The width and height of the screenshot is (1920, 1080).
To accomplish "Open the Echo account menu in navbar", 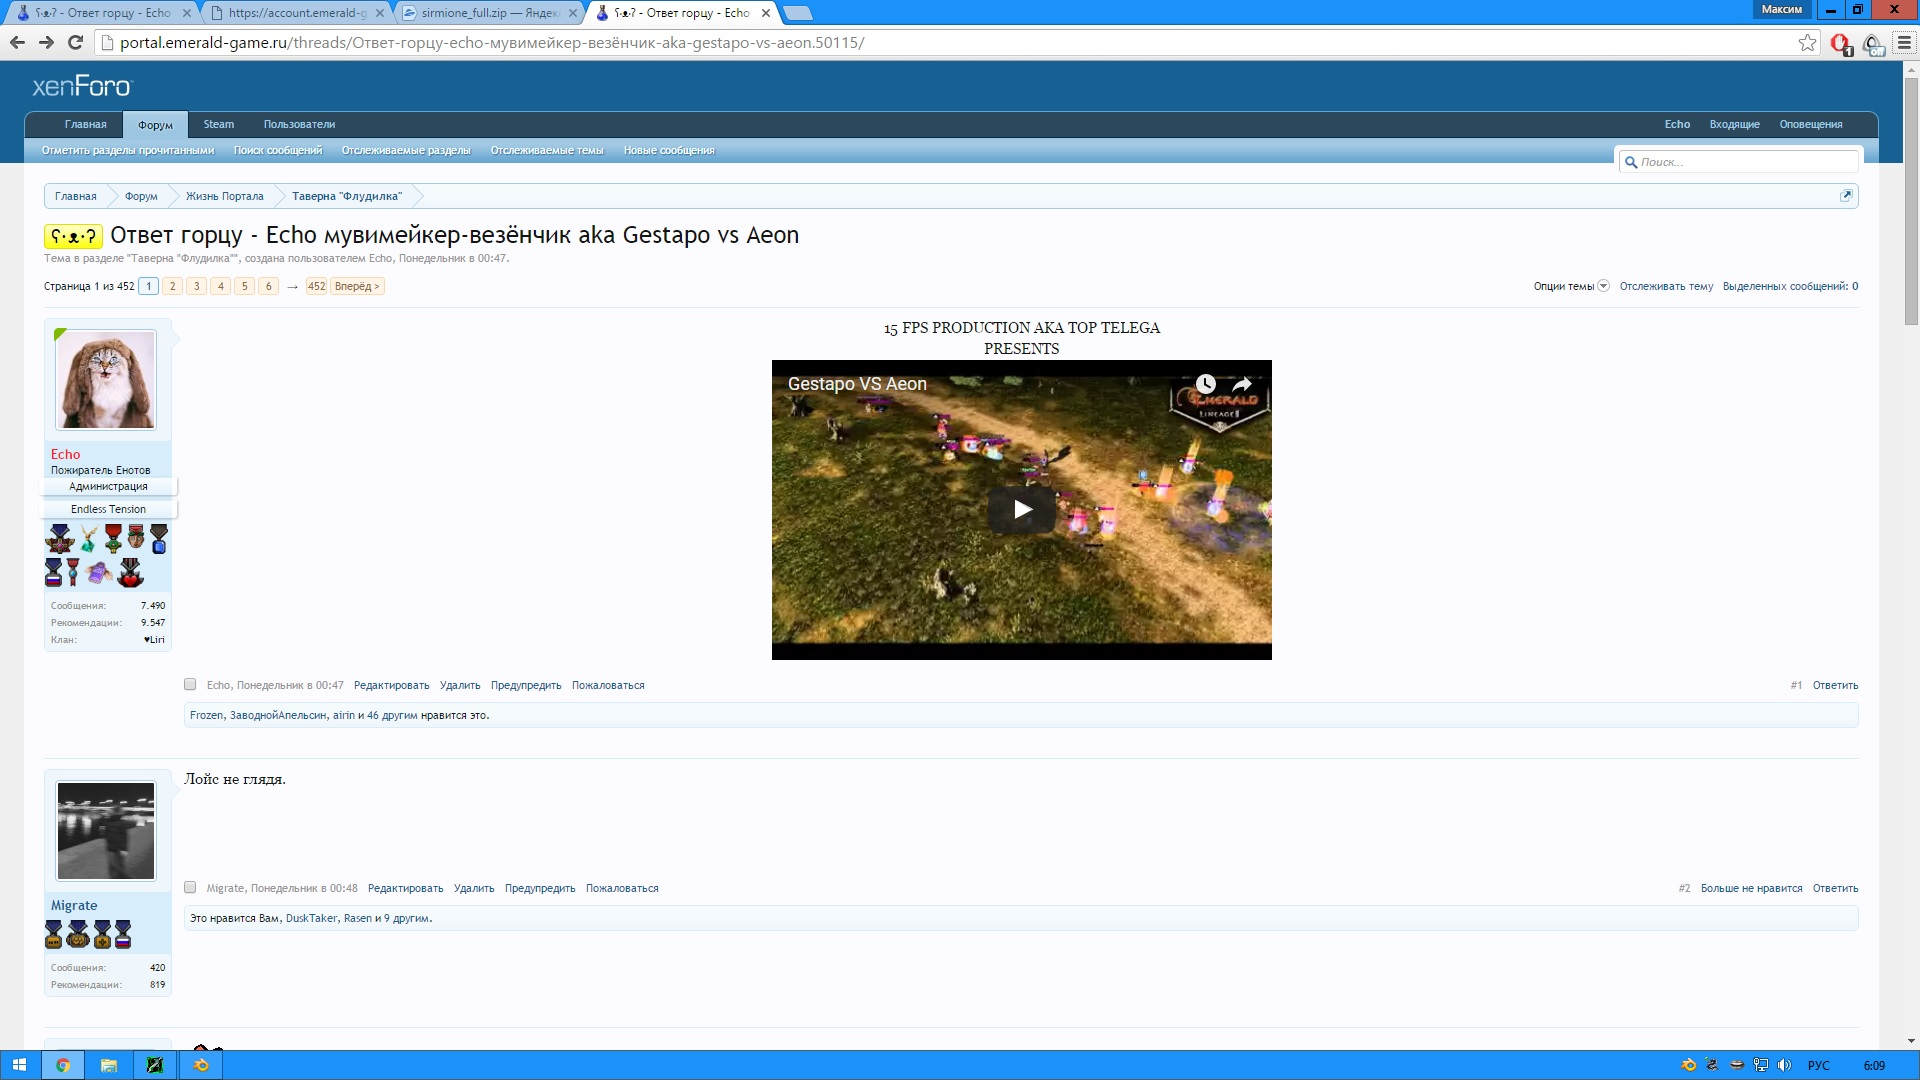I will 1677,124.
